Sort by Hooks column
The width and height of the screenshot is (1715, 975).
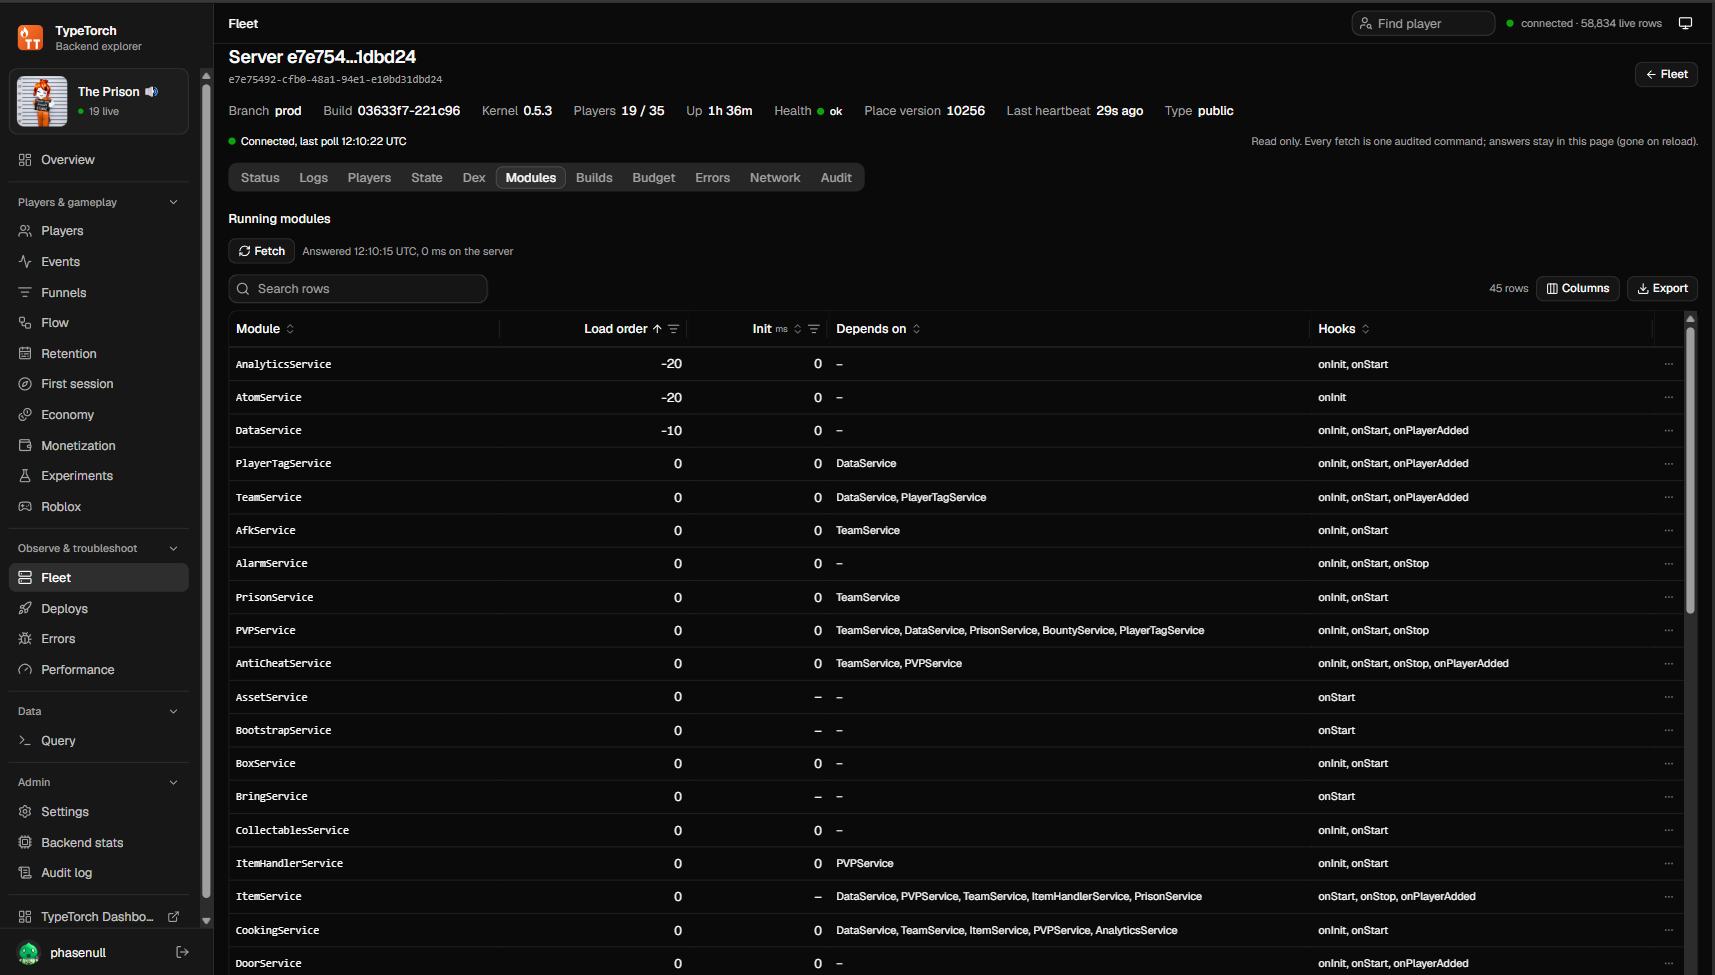point(1344,329)
